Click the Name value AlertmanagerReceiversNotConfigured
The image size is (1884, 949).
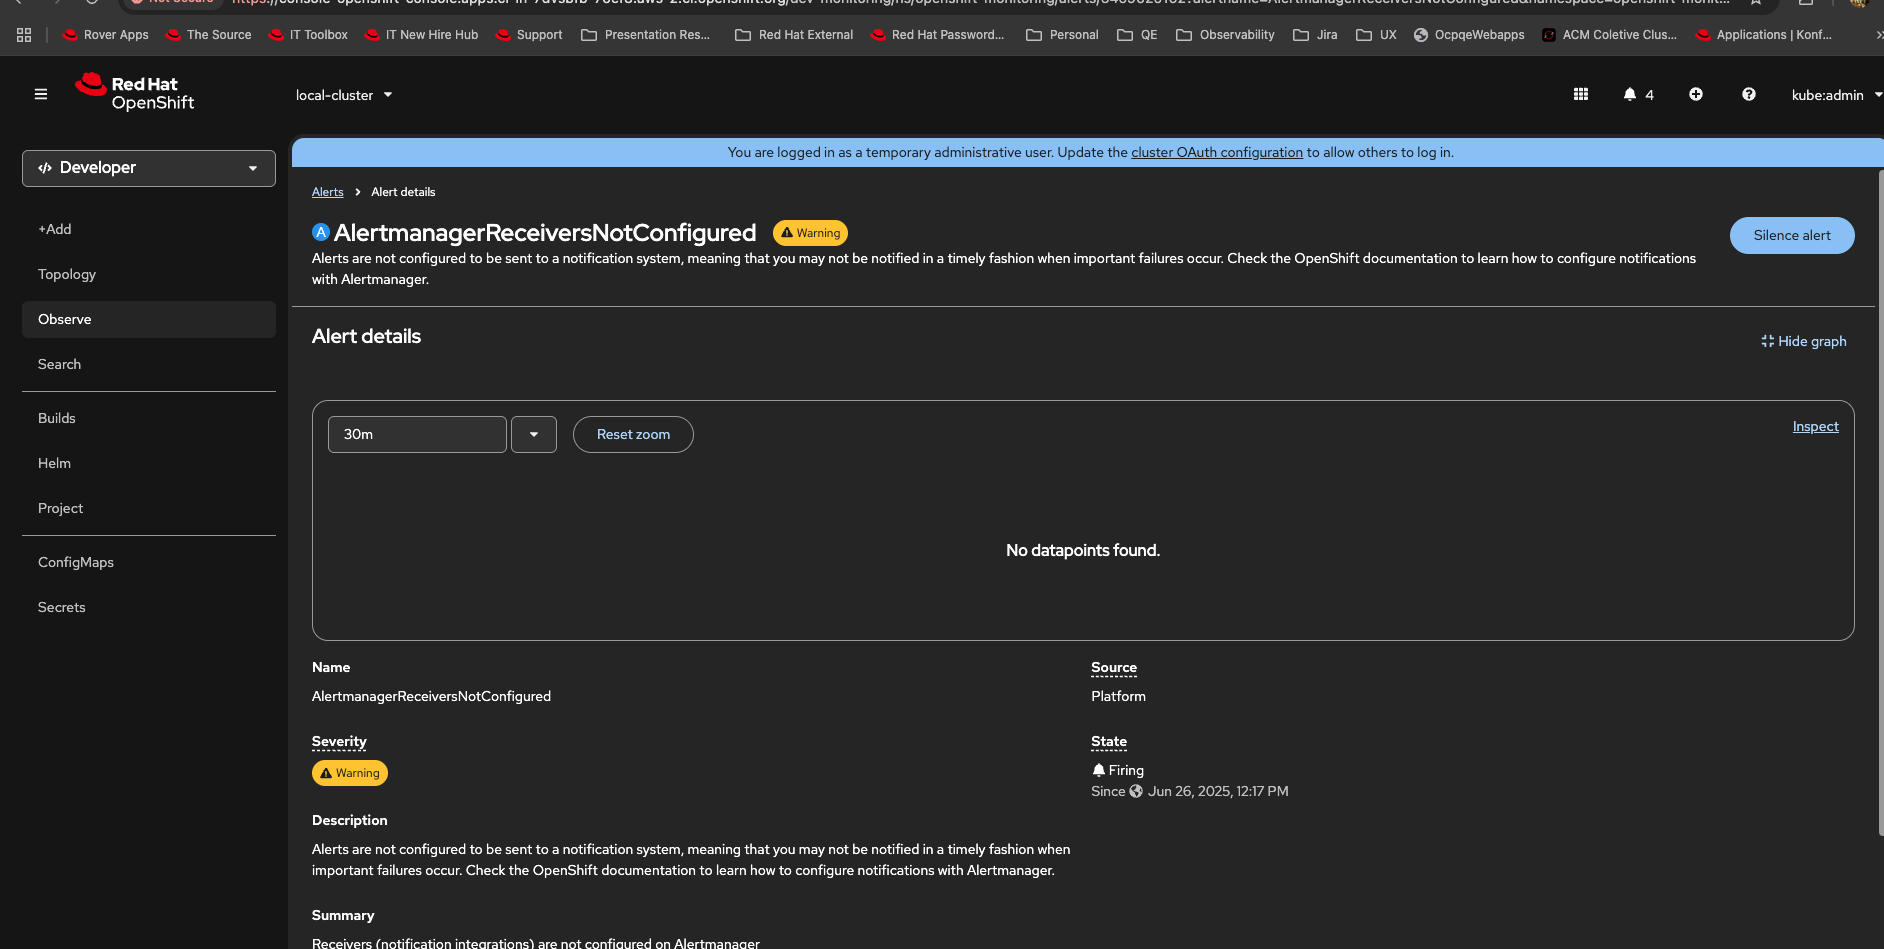point(431,696)
